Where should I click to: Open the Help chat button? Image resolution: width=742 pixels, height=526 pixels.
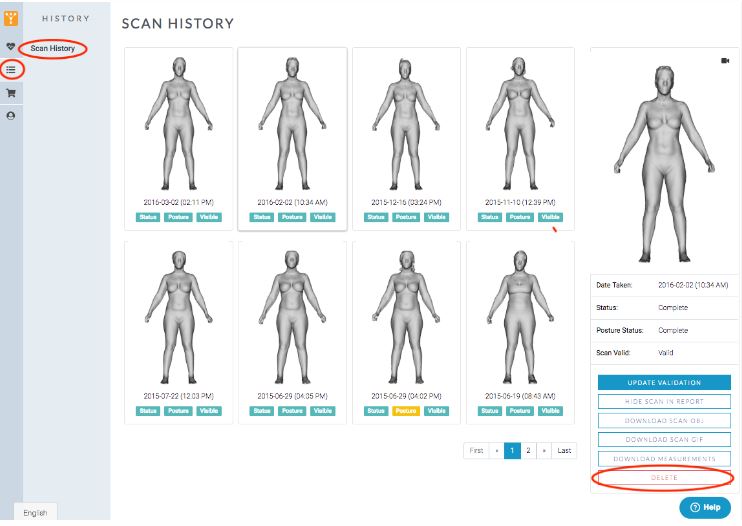point(705,507)
